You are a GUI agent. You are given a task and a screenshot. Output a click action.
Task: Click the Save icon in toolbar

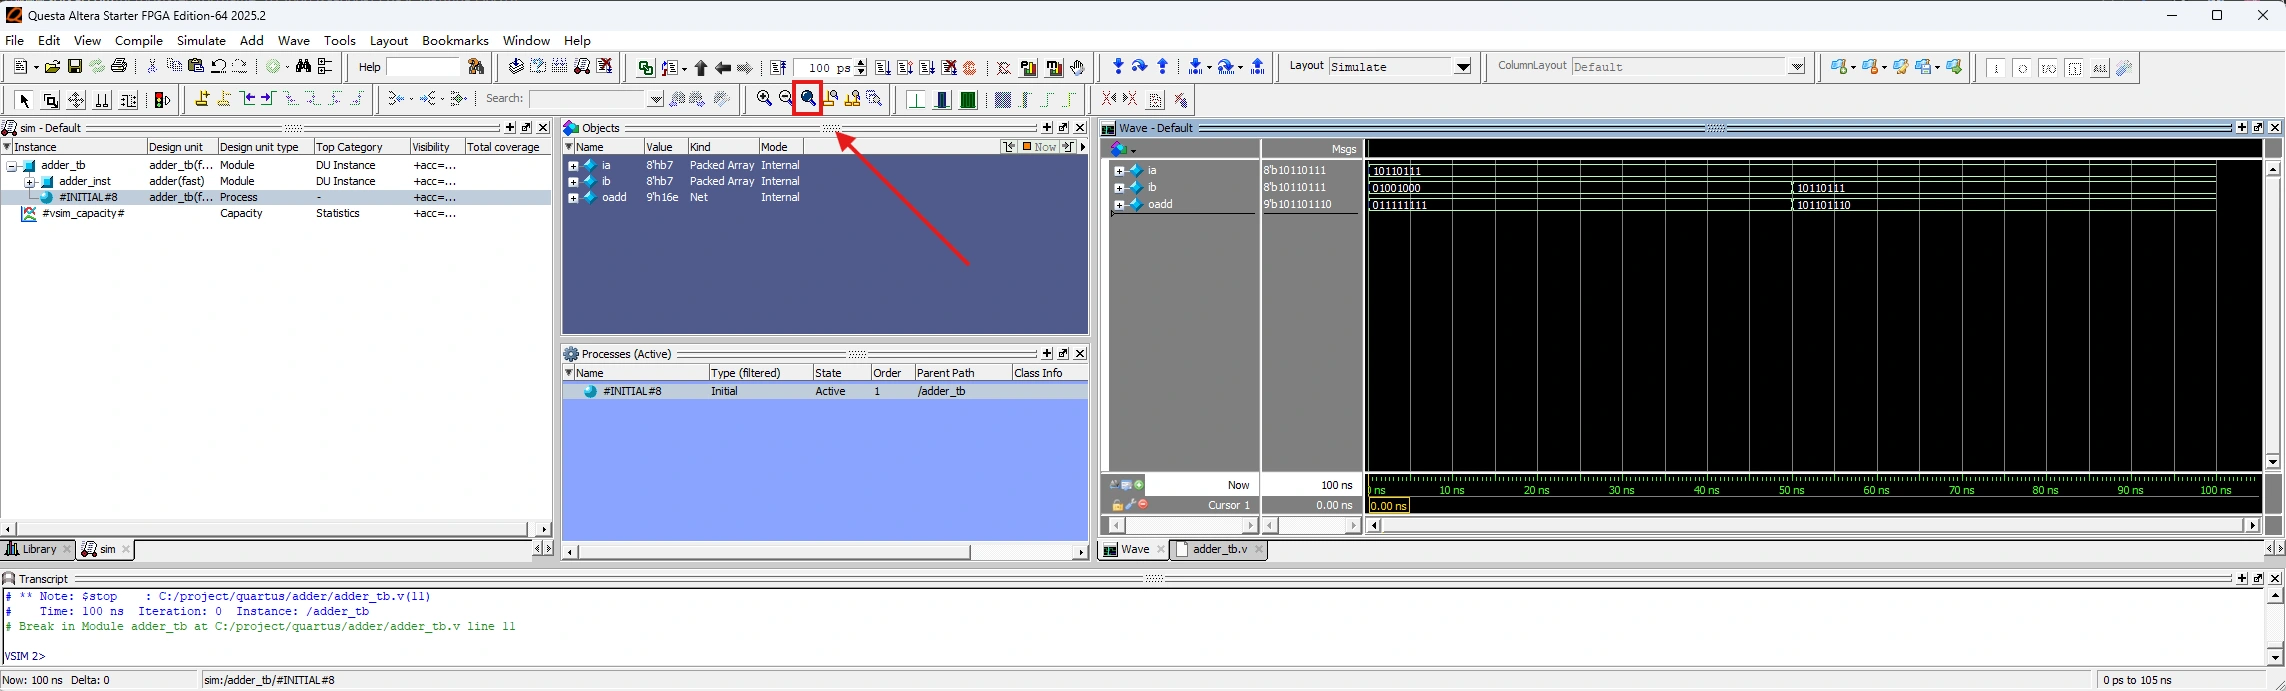(x=75, y=67)
